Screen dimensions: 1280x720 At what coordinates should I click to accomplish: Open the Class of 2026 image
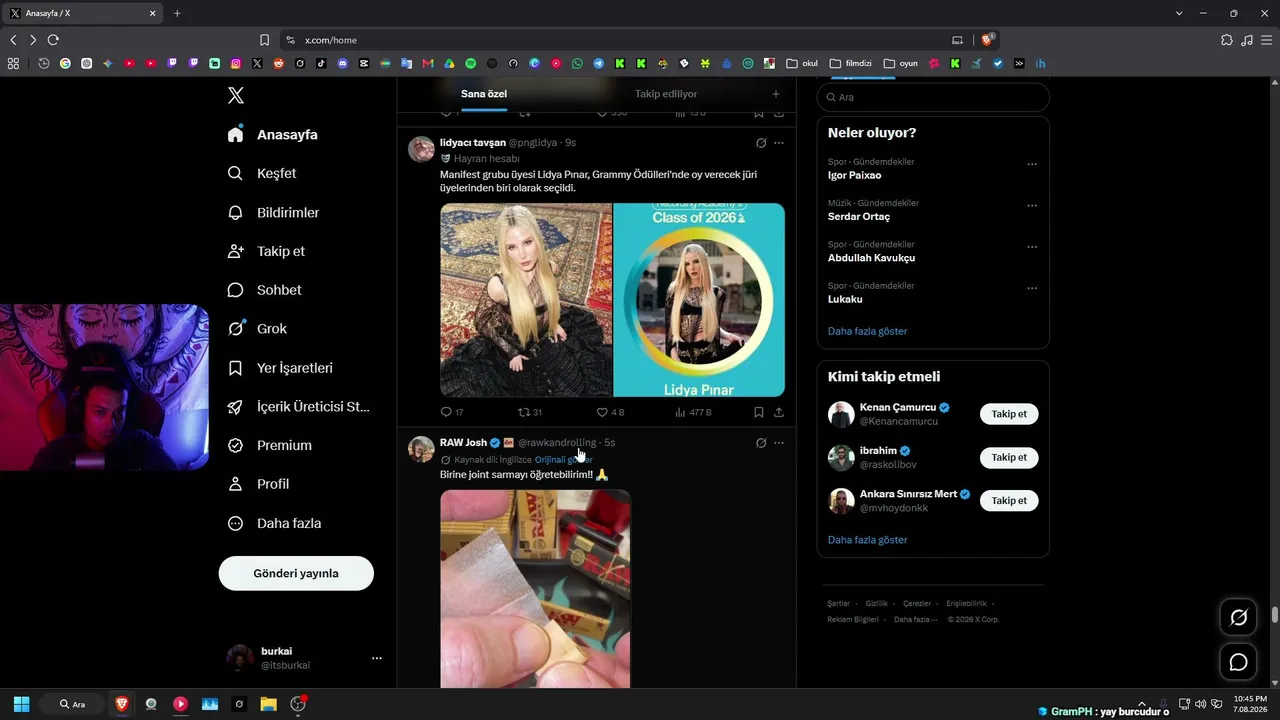click(x=699, y=300)
